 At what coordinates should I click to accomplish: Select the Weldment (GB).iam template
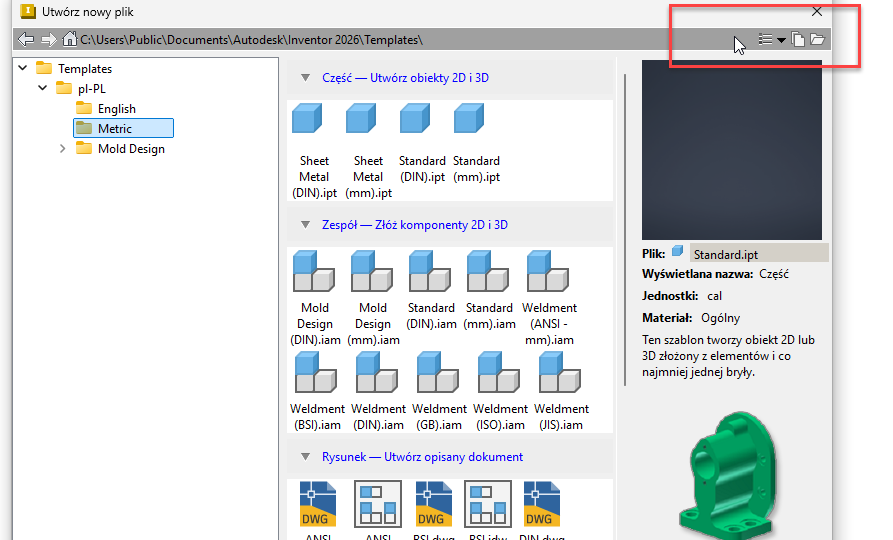click(x=439, y=392)
